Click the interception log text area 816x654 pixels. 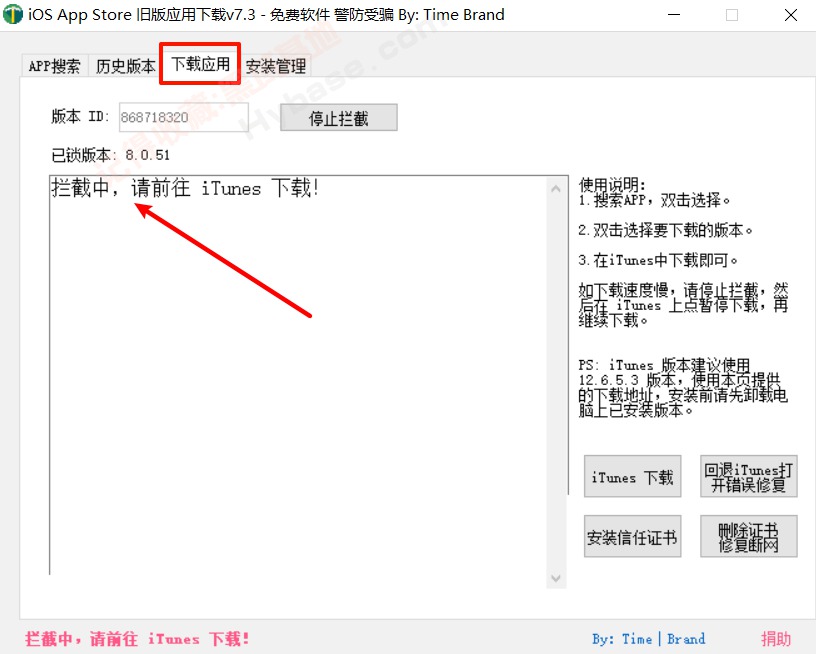(x=300, y=400)
